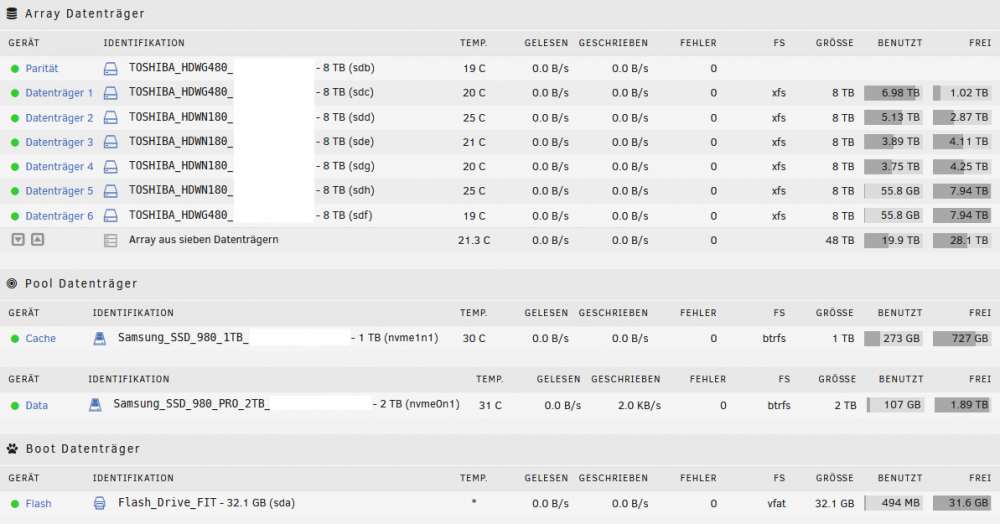Click the Array Datenträger section title
Image resolution: width=1000 pixels, height=524 pixels.
(85, 13)
